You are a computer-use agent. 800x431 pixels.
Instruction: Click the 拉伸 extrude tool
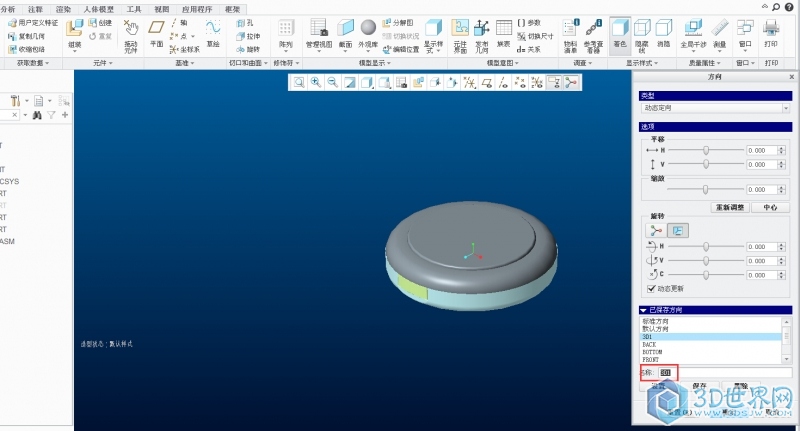point(248,36)
